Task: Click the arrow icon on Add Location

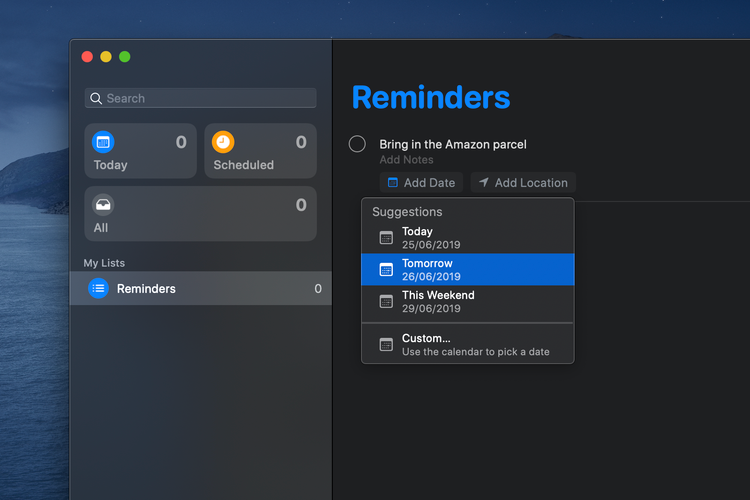Action: [484, 182]
